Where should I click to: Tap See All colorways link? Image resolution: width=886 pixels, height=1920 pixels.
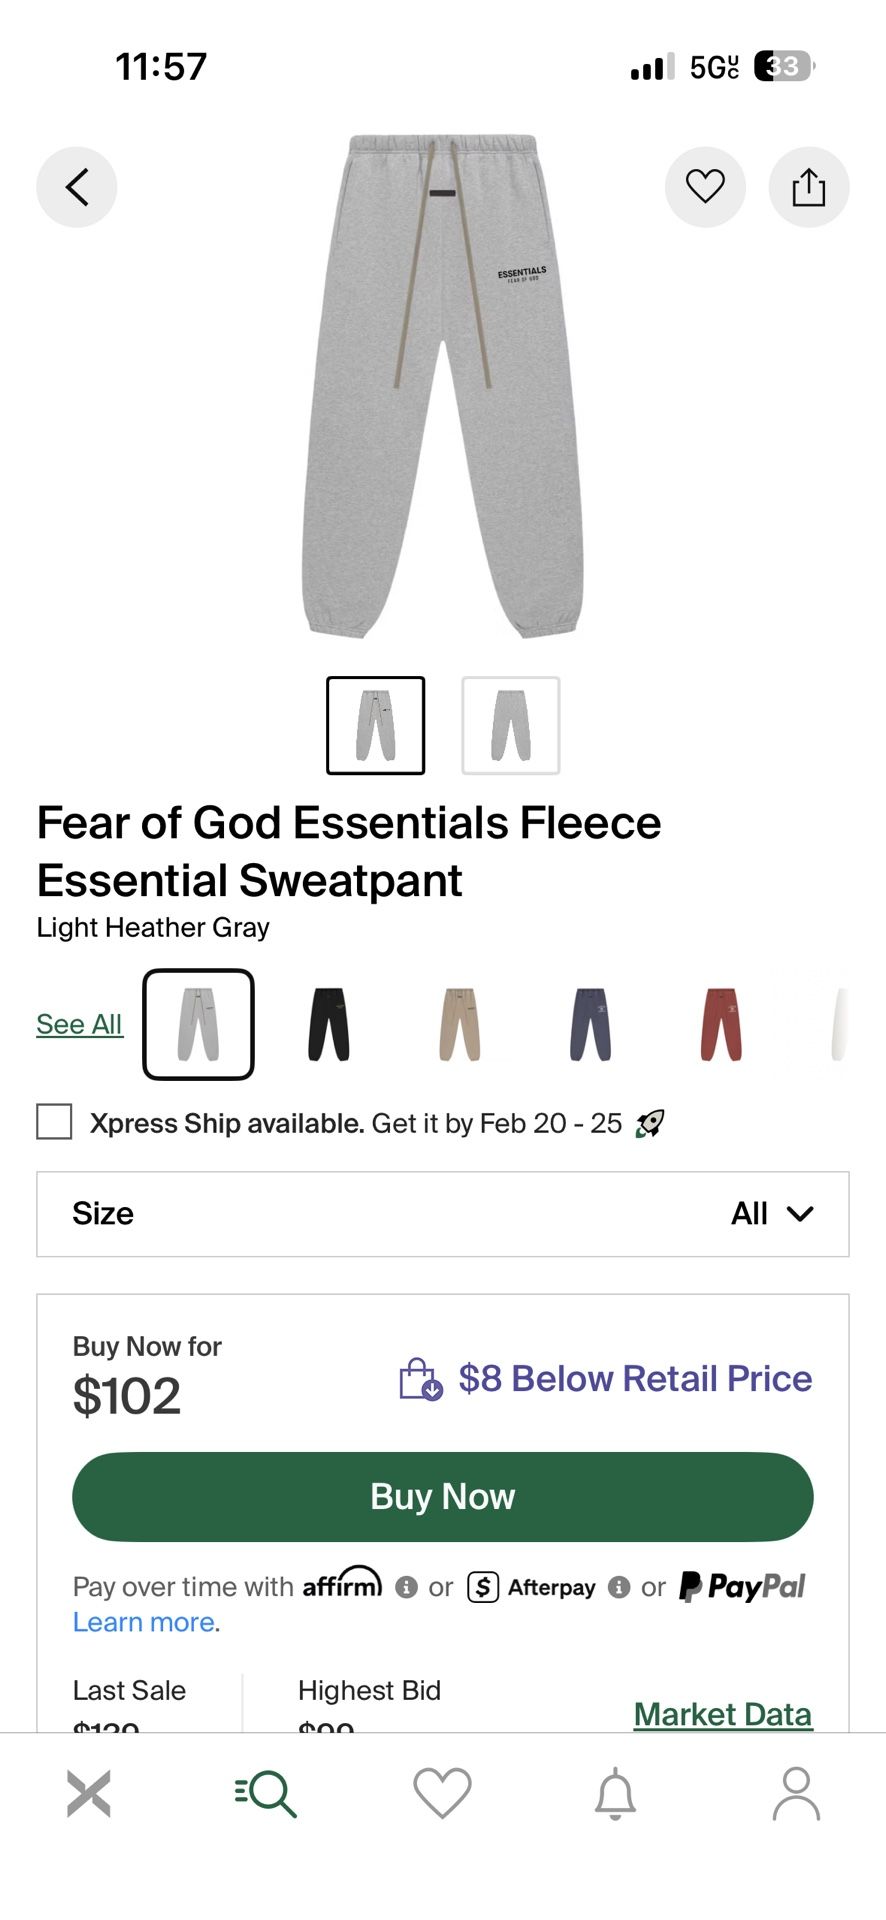[79, 1024]
